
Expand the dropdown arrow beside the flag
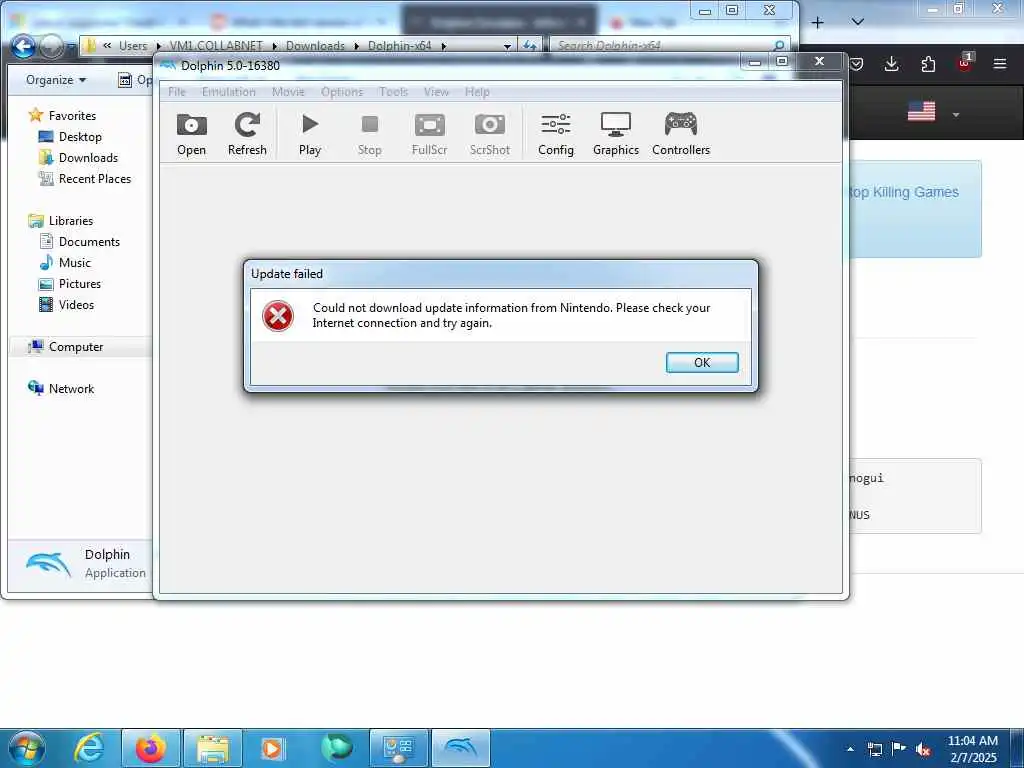[x=955, y=114]
